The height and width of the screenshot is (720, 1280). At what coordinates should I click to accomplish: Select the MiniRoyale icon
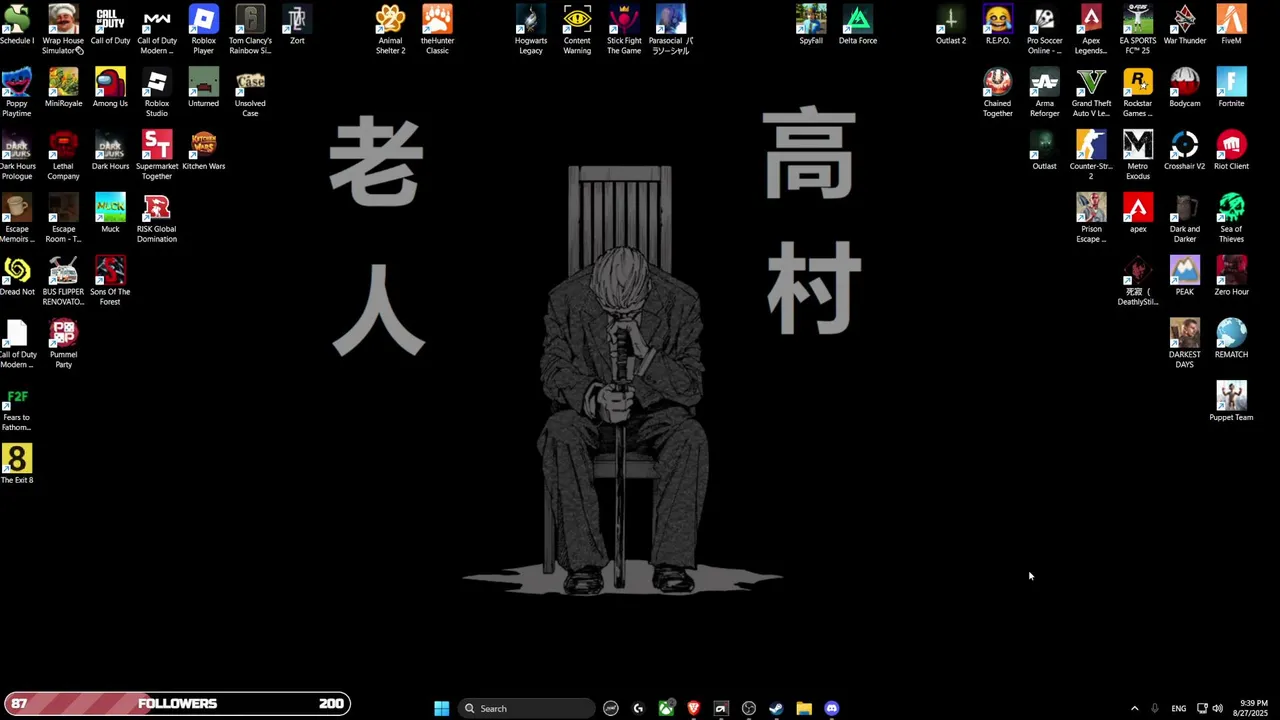click(63, 88)
